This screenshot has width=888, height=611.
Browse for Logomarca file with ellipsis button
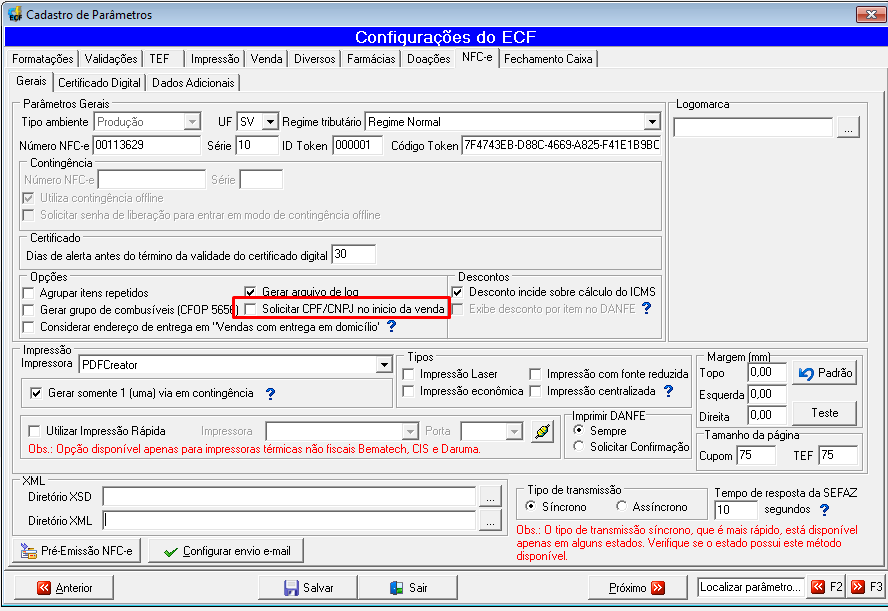point(848,127)
